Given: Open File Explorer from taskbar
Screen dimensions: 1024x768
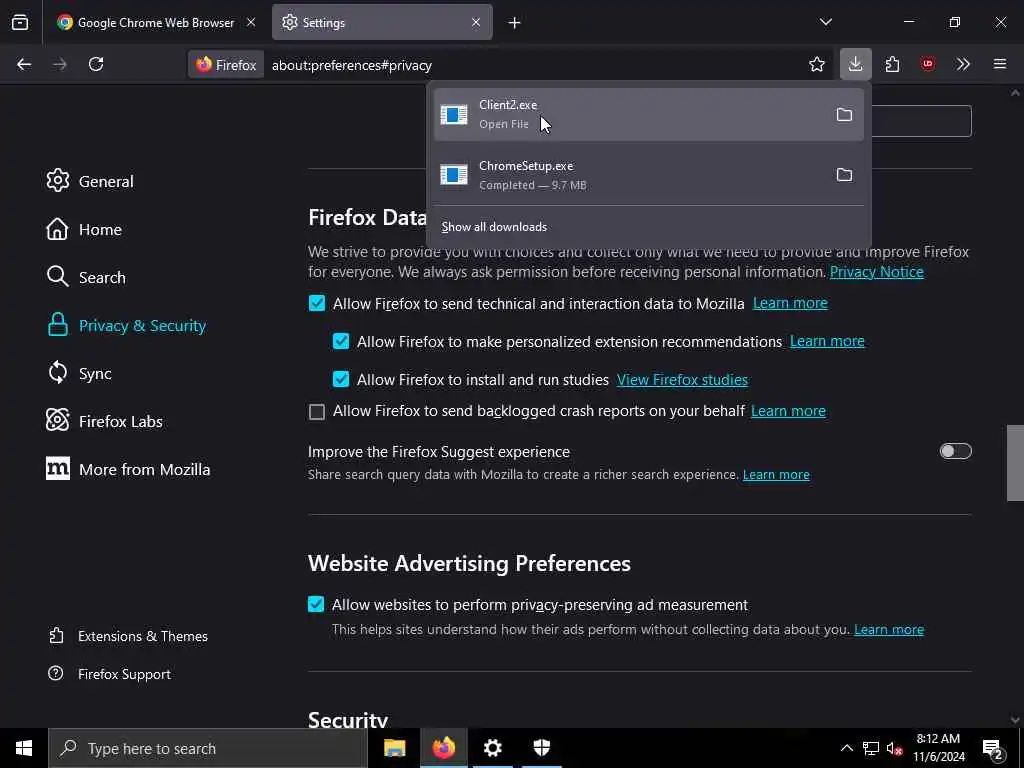Looking at the screenshot, I should point(394,748).
